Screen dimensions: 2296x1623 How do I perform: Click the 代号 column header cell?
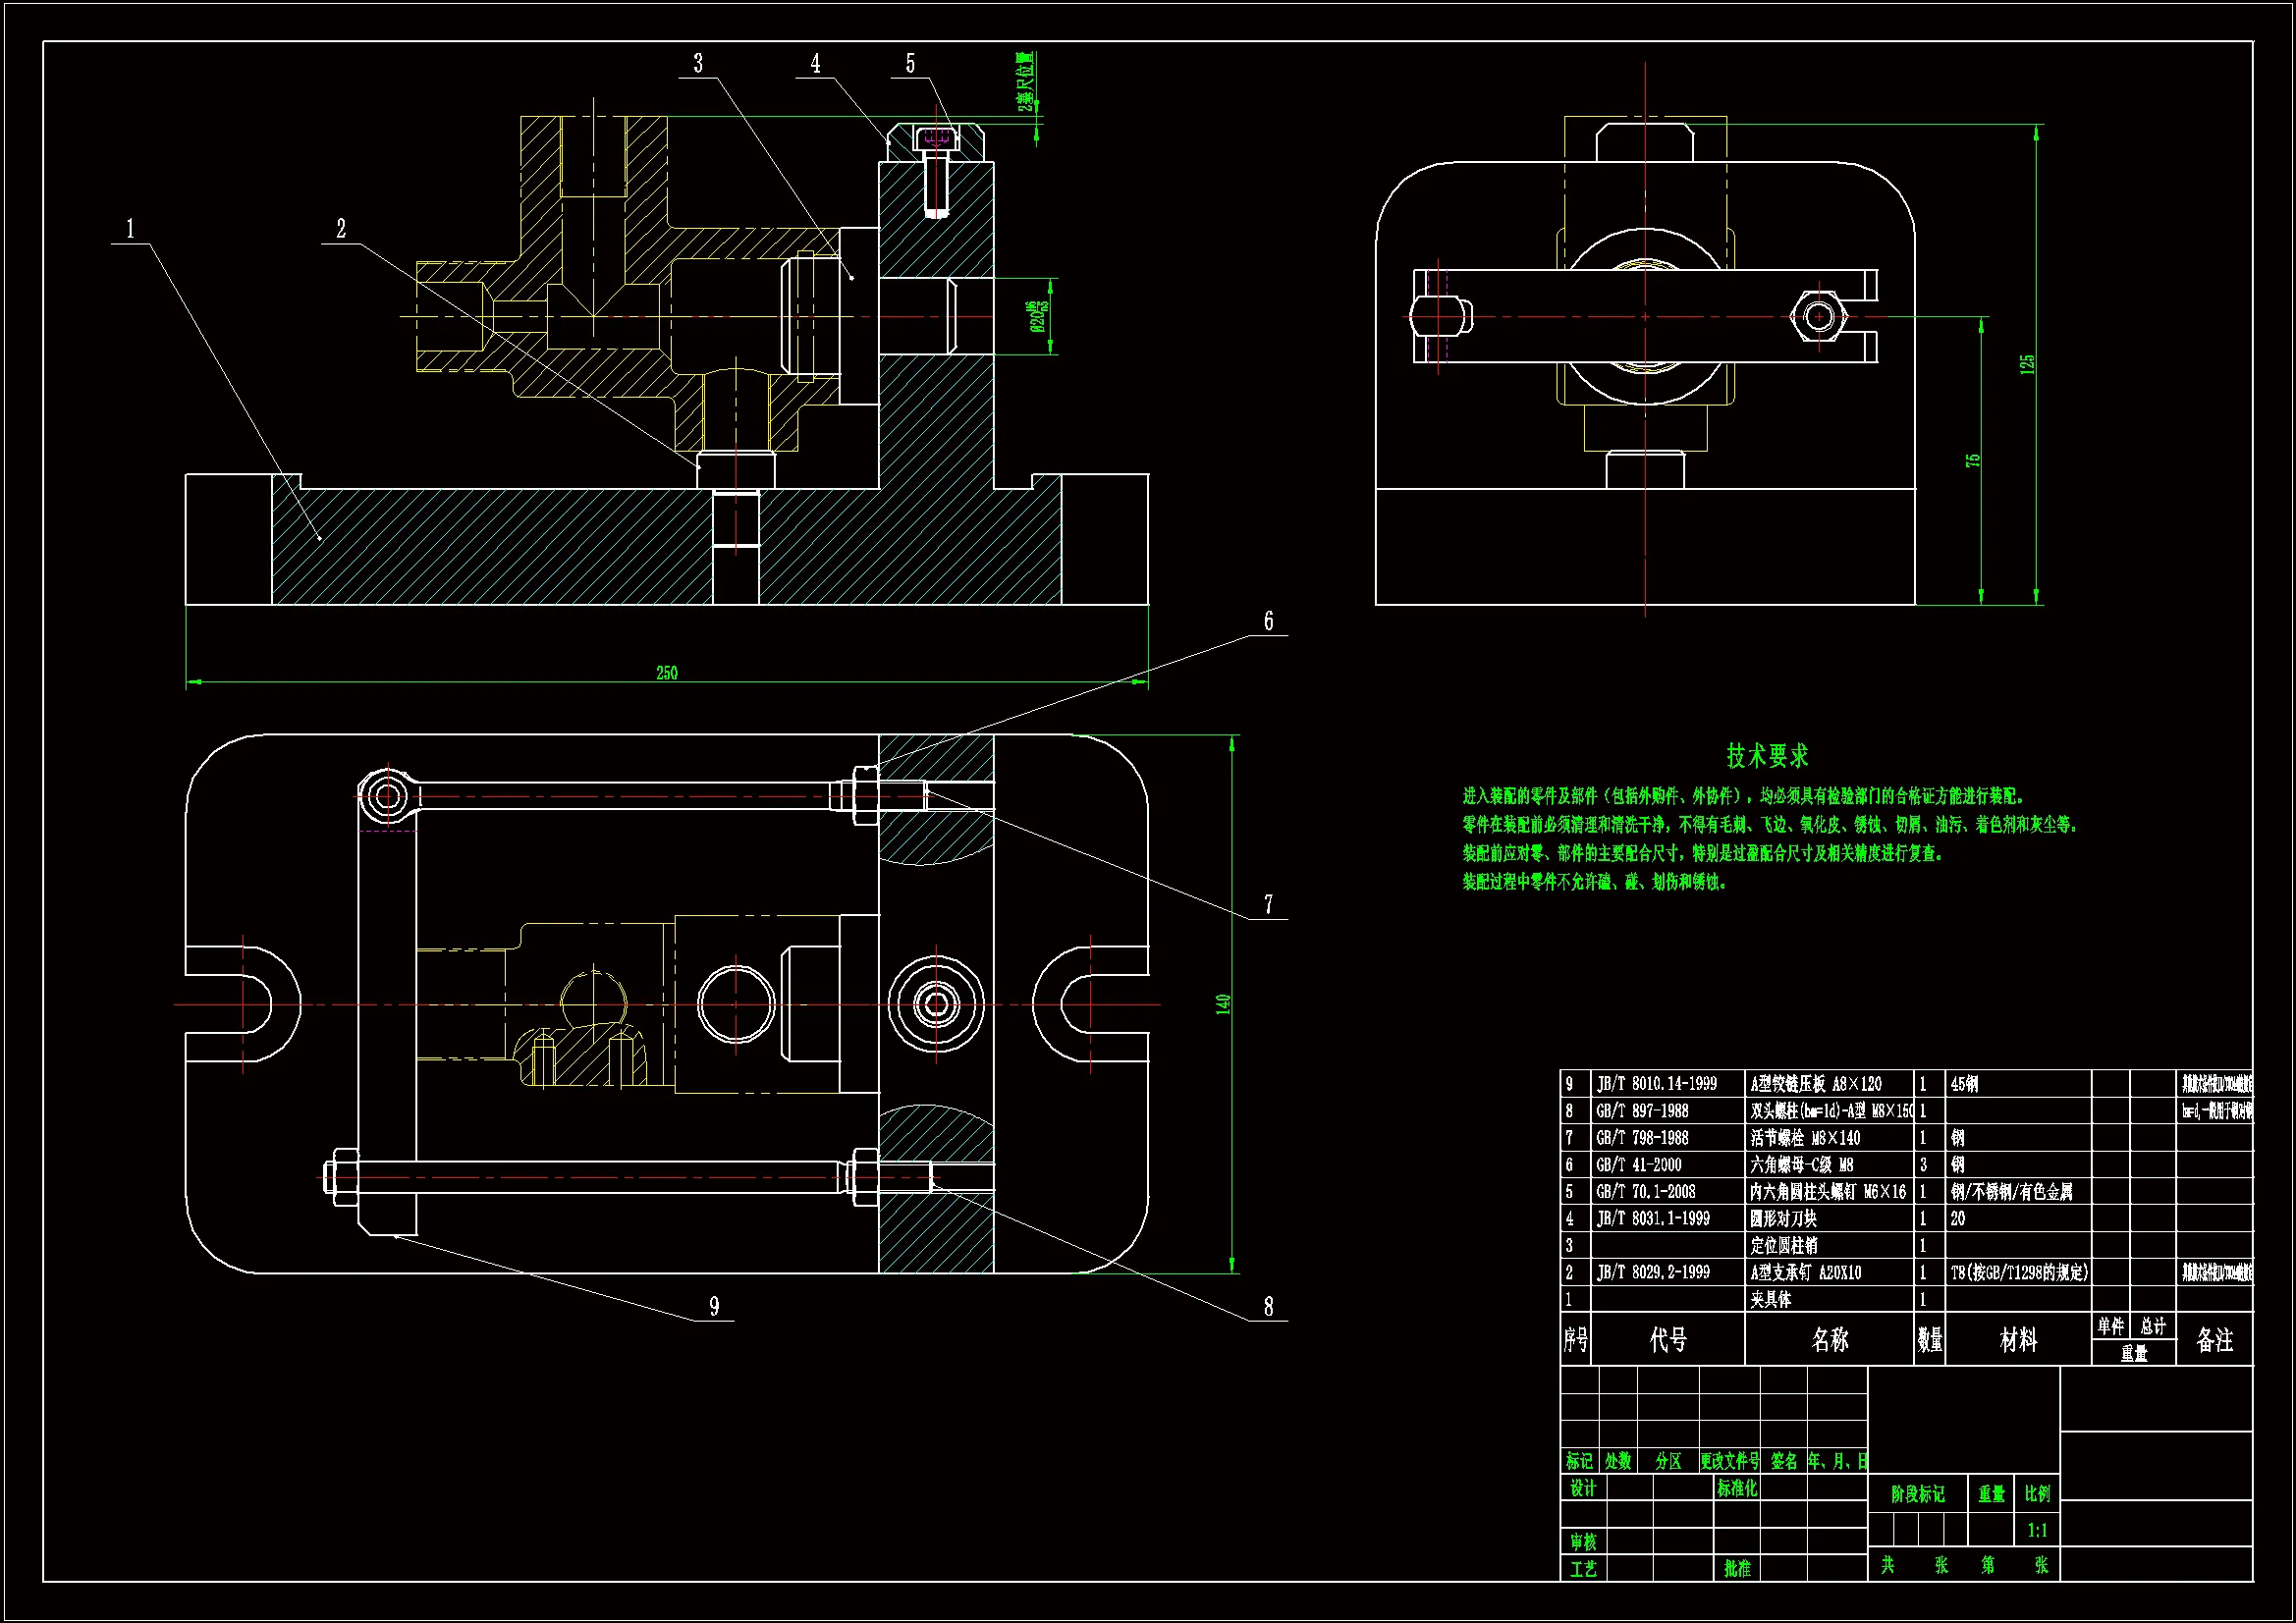[x=1668, y=1340]
